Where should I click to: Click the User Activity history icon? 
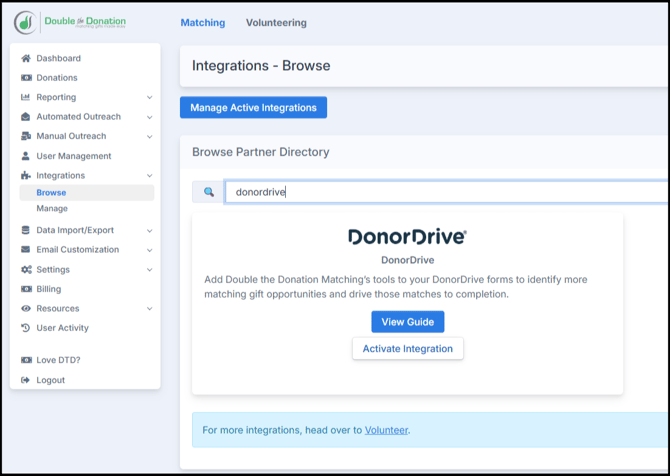click(26, 328)
